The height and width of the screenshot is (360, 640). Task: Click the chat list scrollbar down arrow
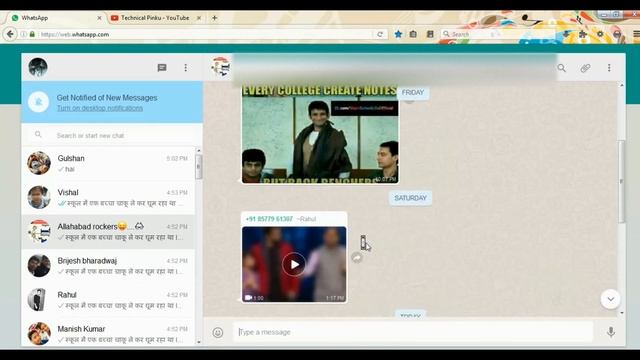click(x=199, y=342)
